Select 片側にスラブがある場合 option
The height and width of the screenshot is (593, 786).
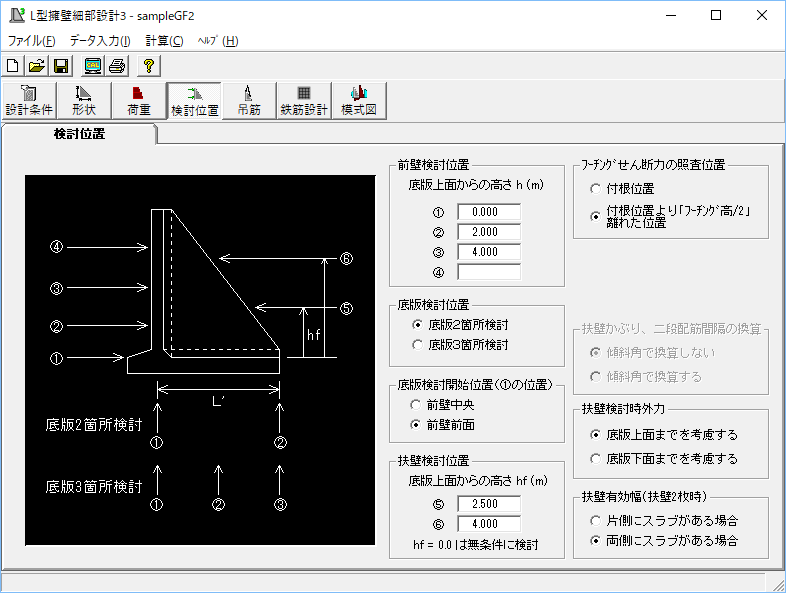click(595, 521)
